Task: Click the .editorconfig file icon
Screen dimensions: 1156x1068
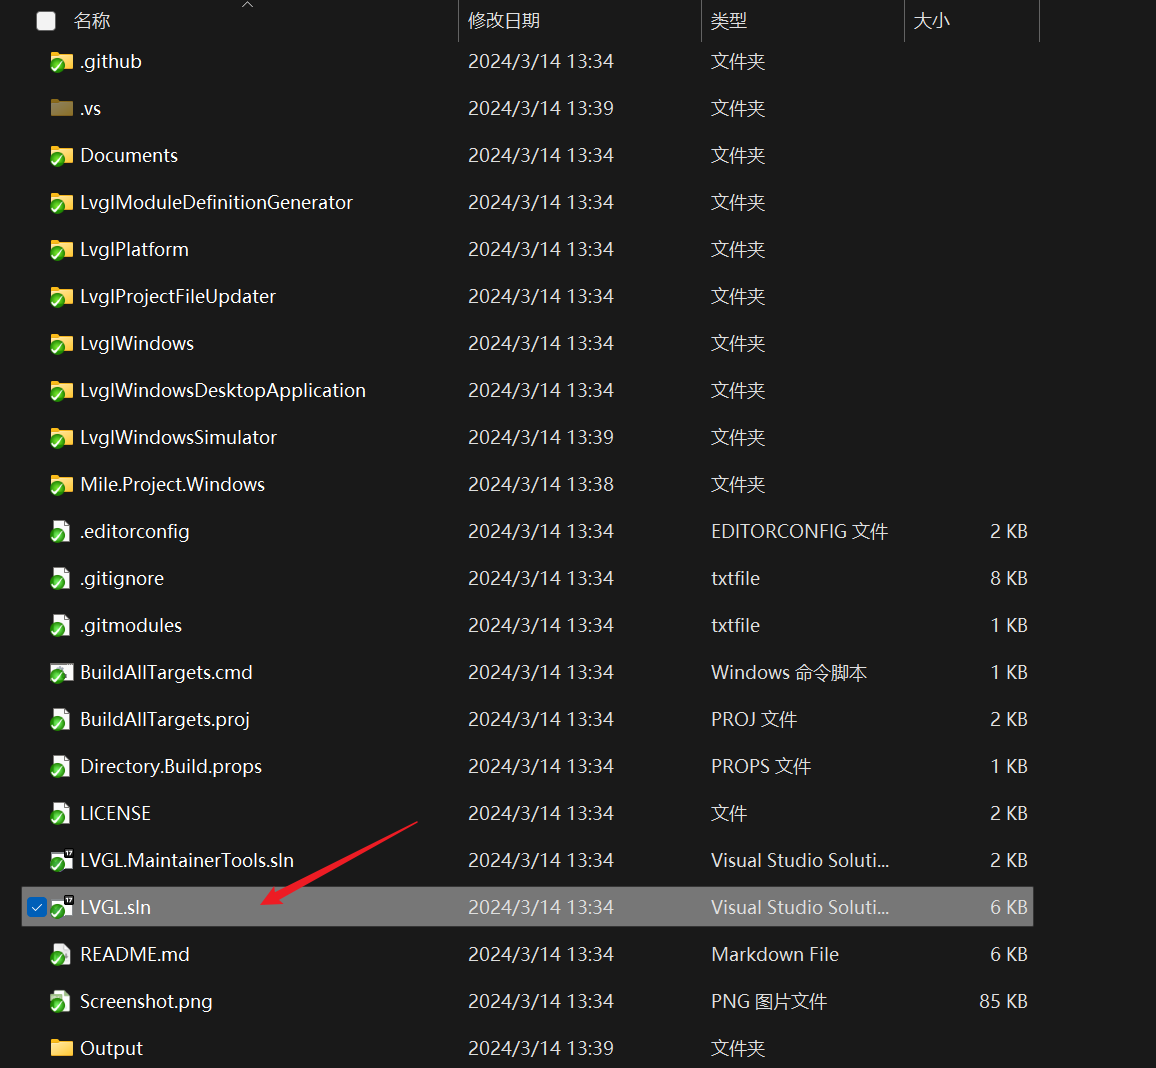Action: pyautogui.click(x=60, y=531)
